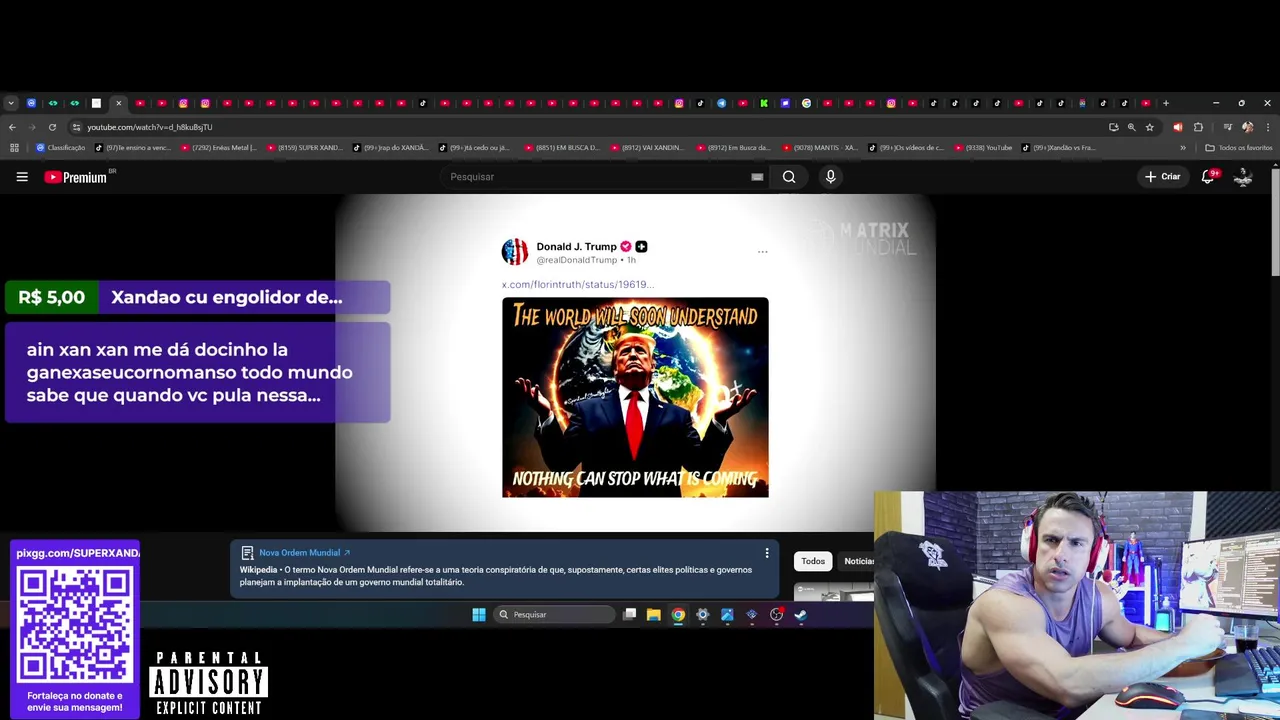The image size is (1280, 720).
Task: Open the 'EM BUSCA D...' bookmark
Action: pos(562,148)
